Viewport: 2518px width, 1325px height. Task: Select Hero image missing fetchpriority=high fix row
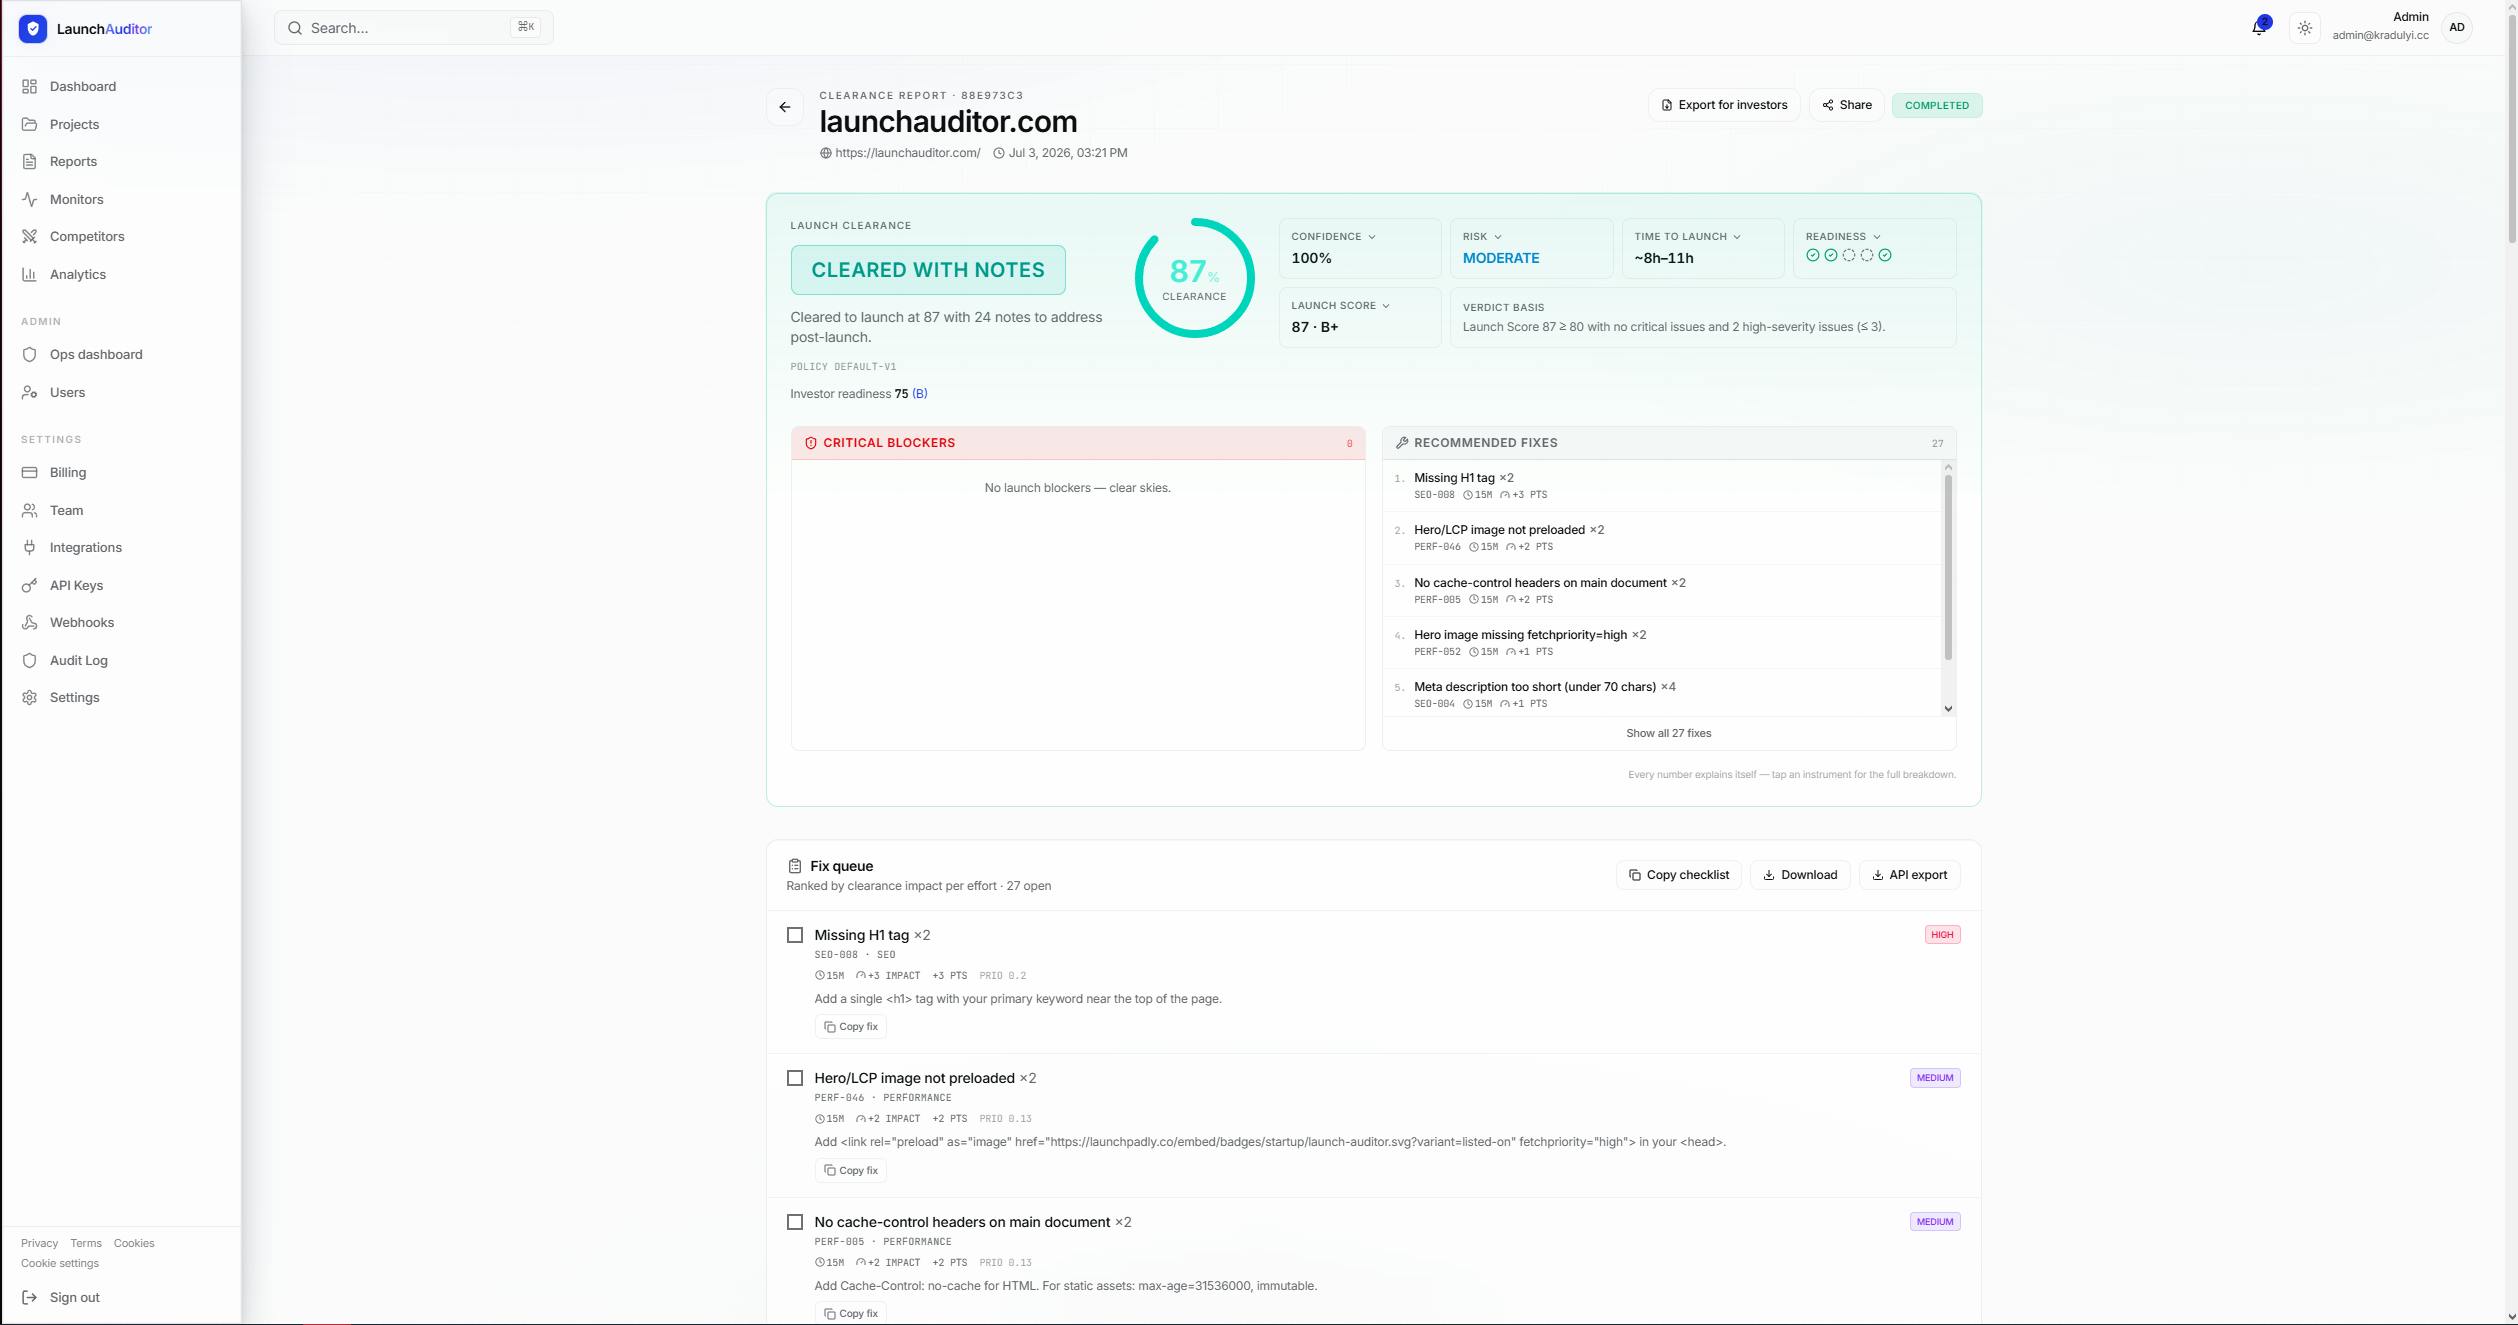click(x=1662, y=643)
